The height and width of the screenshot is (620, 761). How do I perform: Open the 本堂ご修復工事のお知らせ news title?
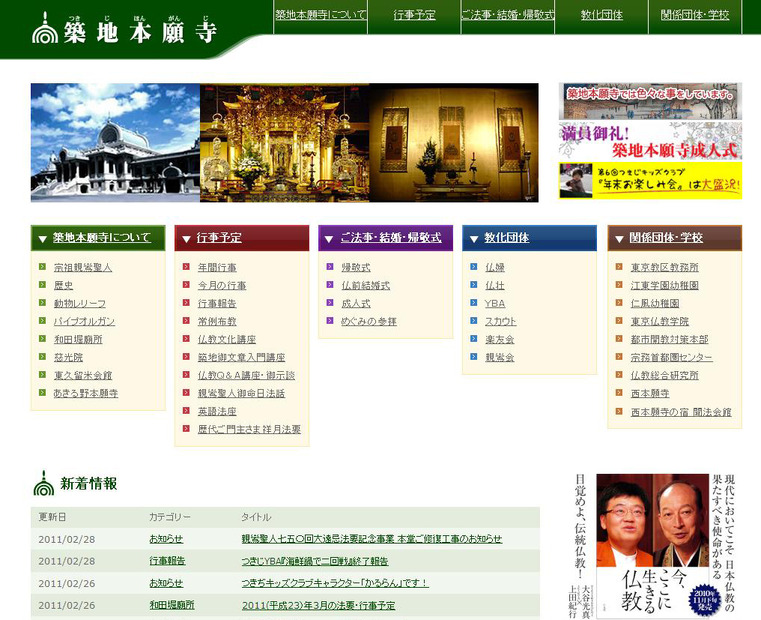372,539
